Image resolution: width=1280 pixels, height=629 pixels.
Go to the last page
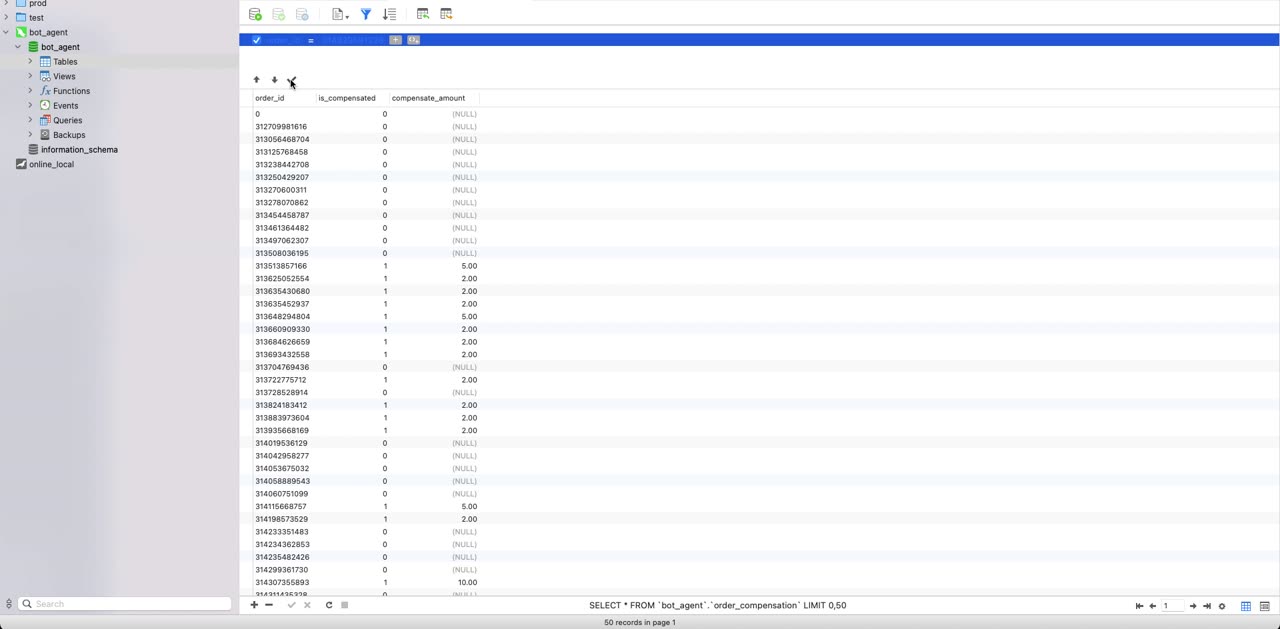point(1207,606)
